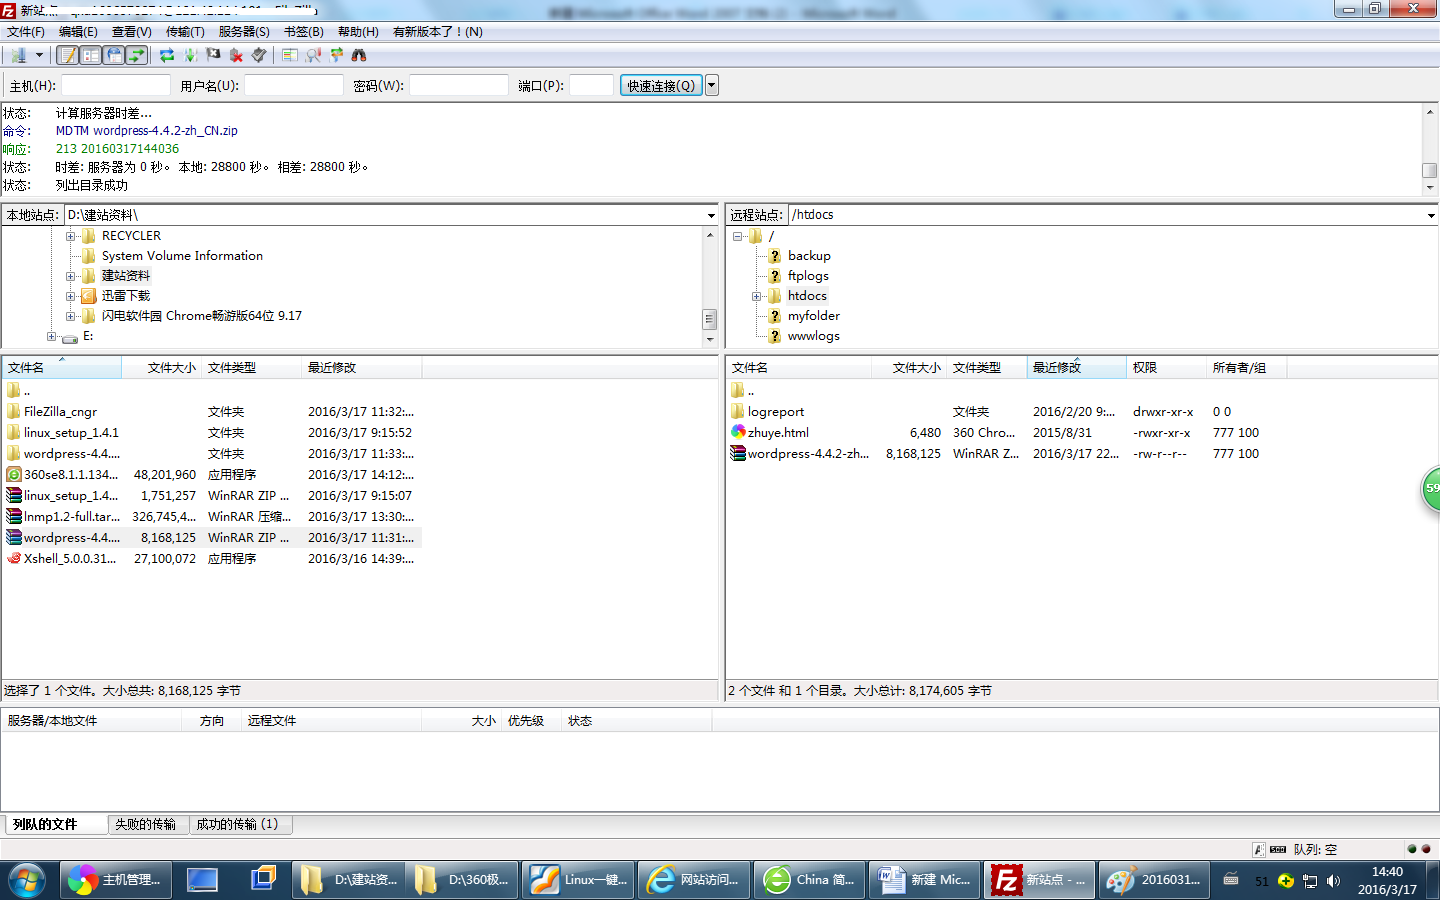Open the 查看(V) menu
This screenshot has width=1440, height=900.
click(x=131, y=32)
